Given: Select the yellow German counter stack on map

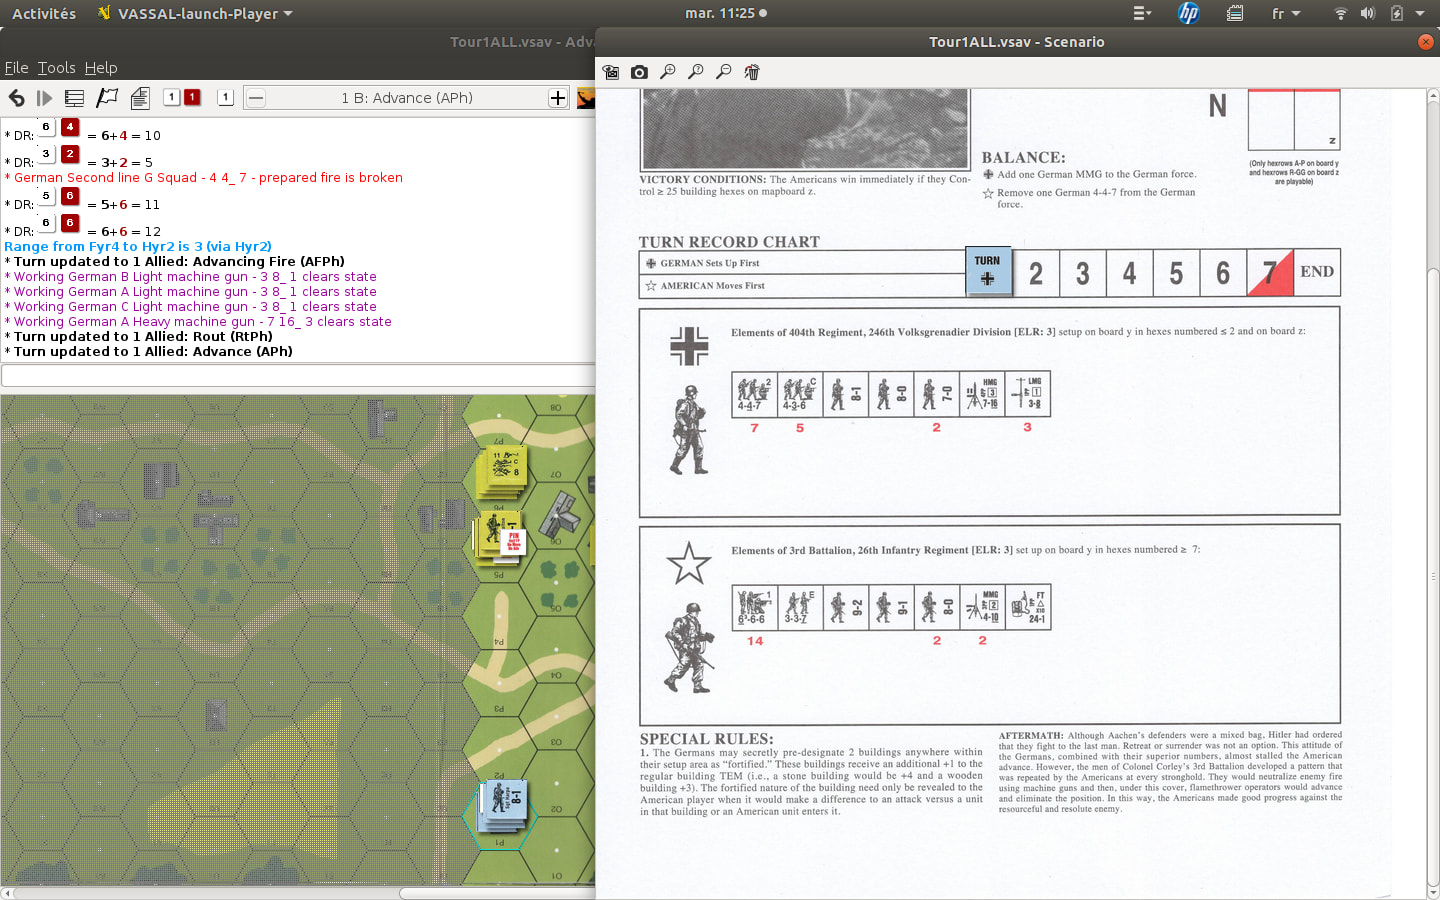Looking at the screenshot, I should 502,472.
